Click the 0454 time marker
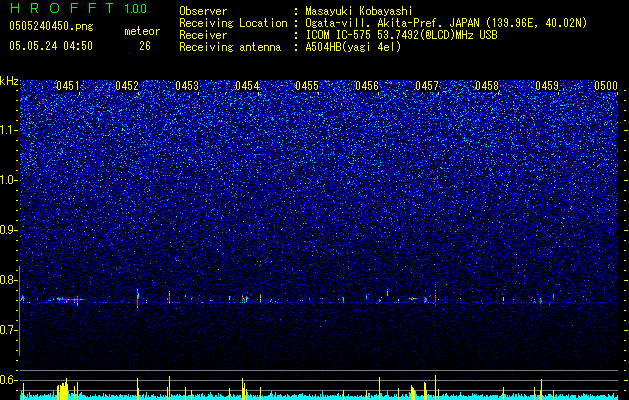This screenshot has height=400, width=629. pyautogui.click(x=247, y=86)
